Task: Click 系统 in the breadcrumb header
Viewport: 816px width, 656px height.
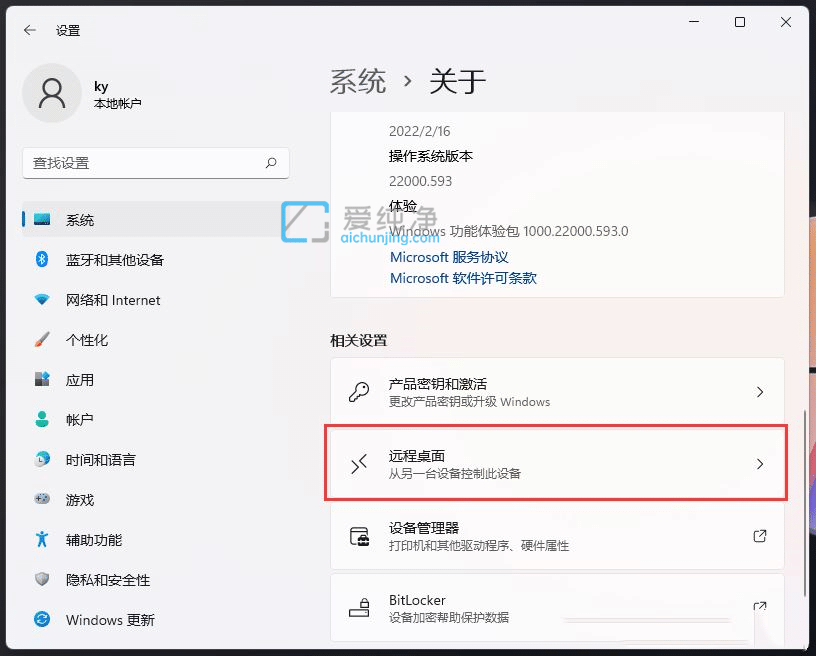Action: tap(358, 82)
